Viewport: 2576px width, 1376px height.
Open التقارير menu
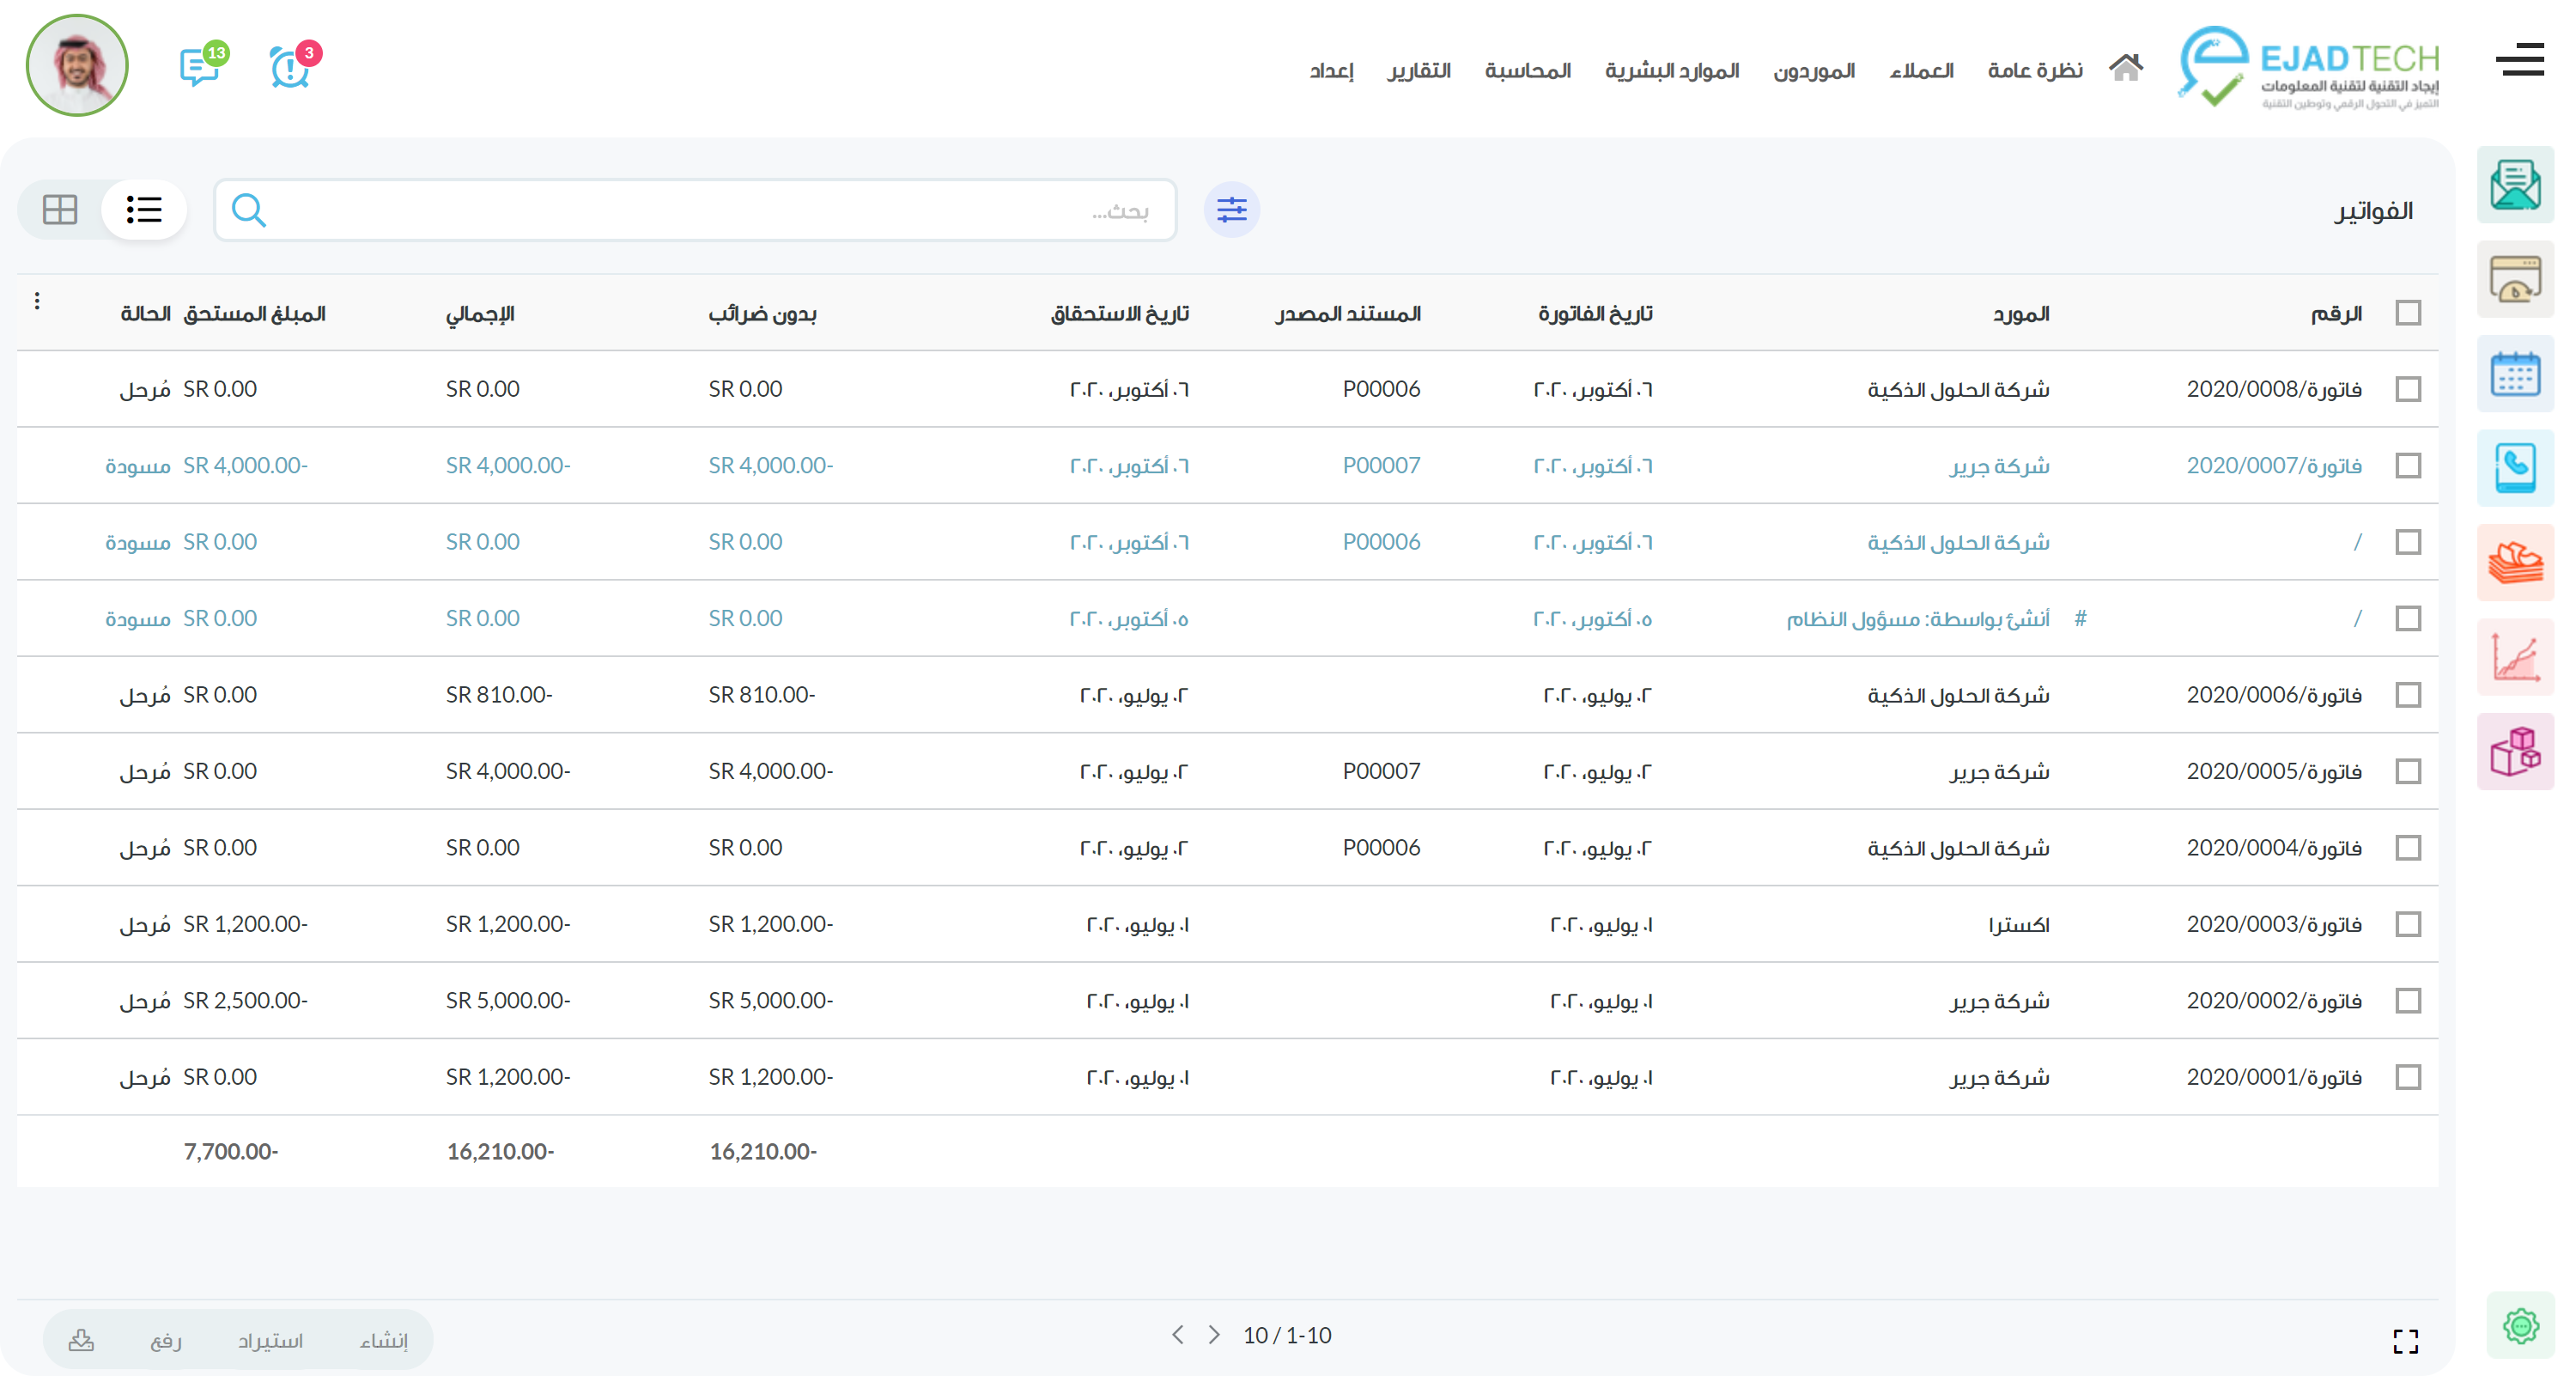coord(1418,71)
